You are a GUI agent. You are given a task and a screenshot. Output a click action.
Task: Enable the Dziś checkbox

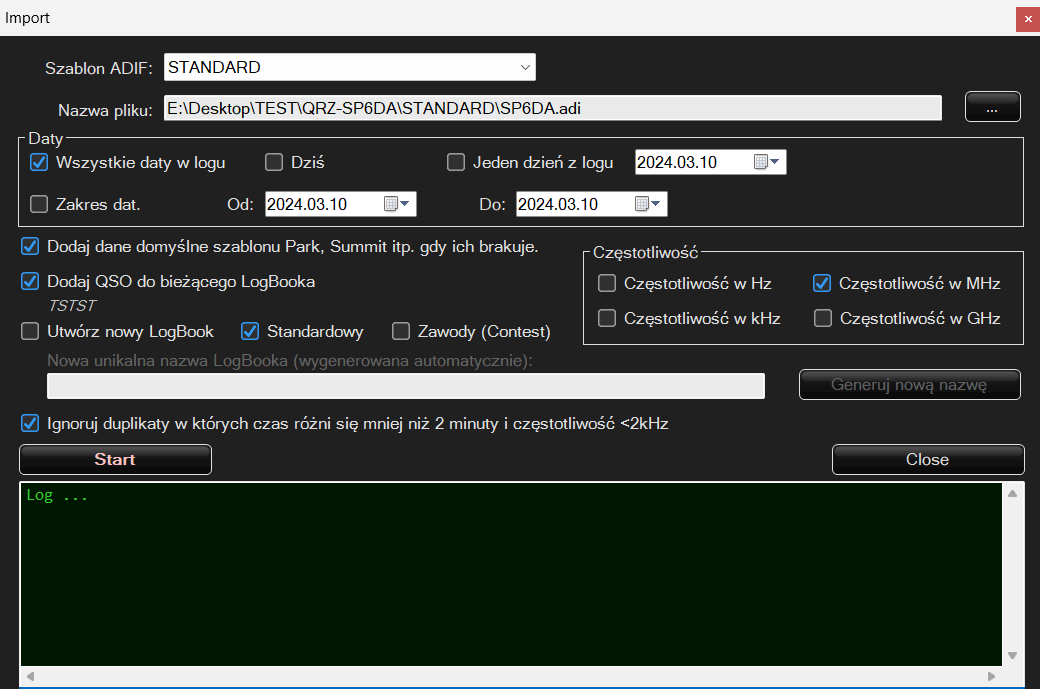click(x=274, y=163)
